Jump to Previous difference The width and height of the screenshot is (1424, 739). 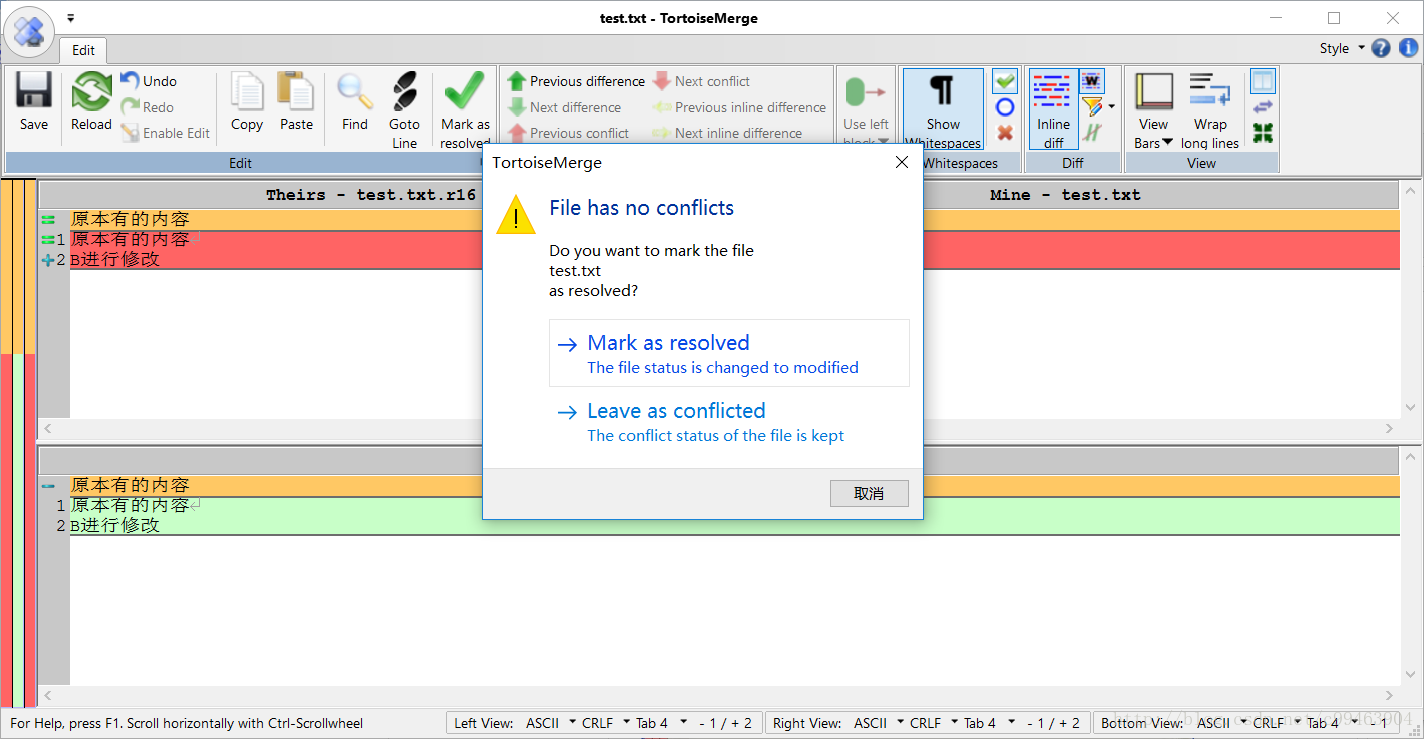coord(576,81)
